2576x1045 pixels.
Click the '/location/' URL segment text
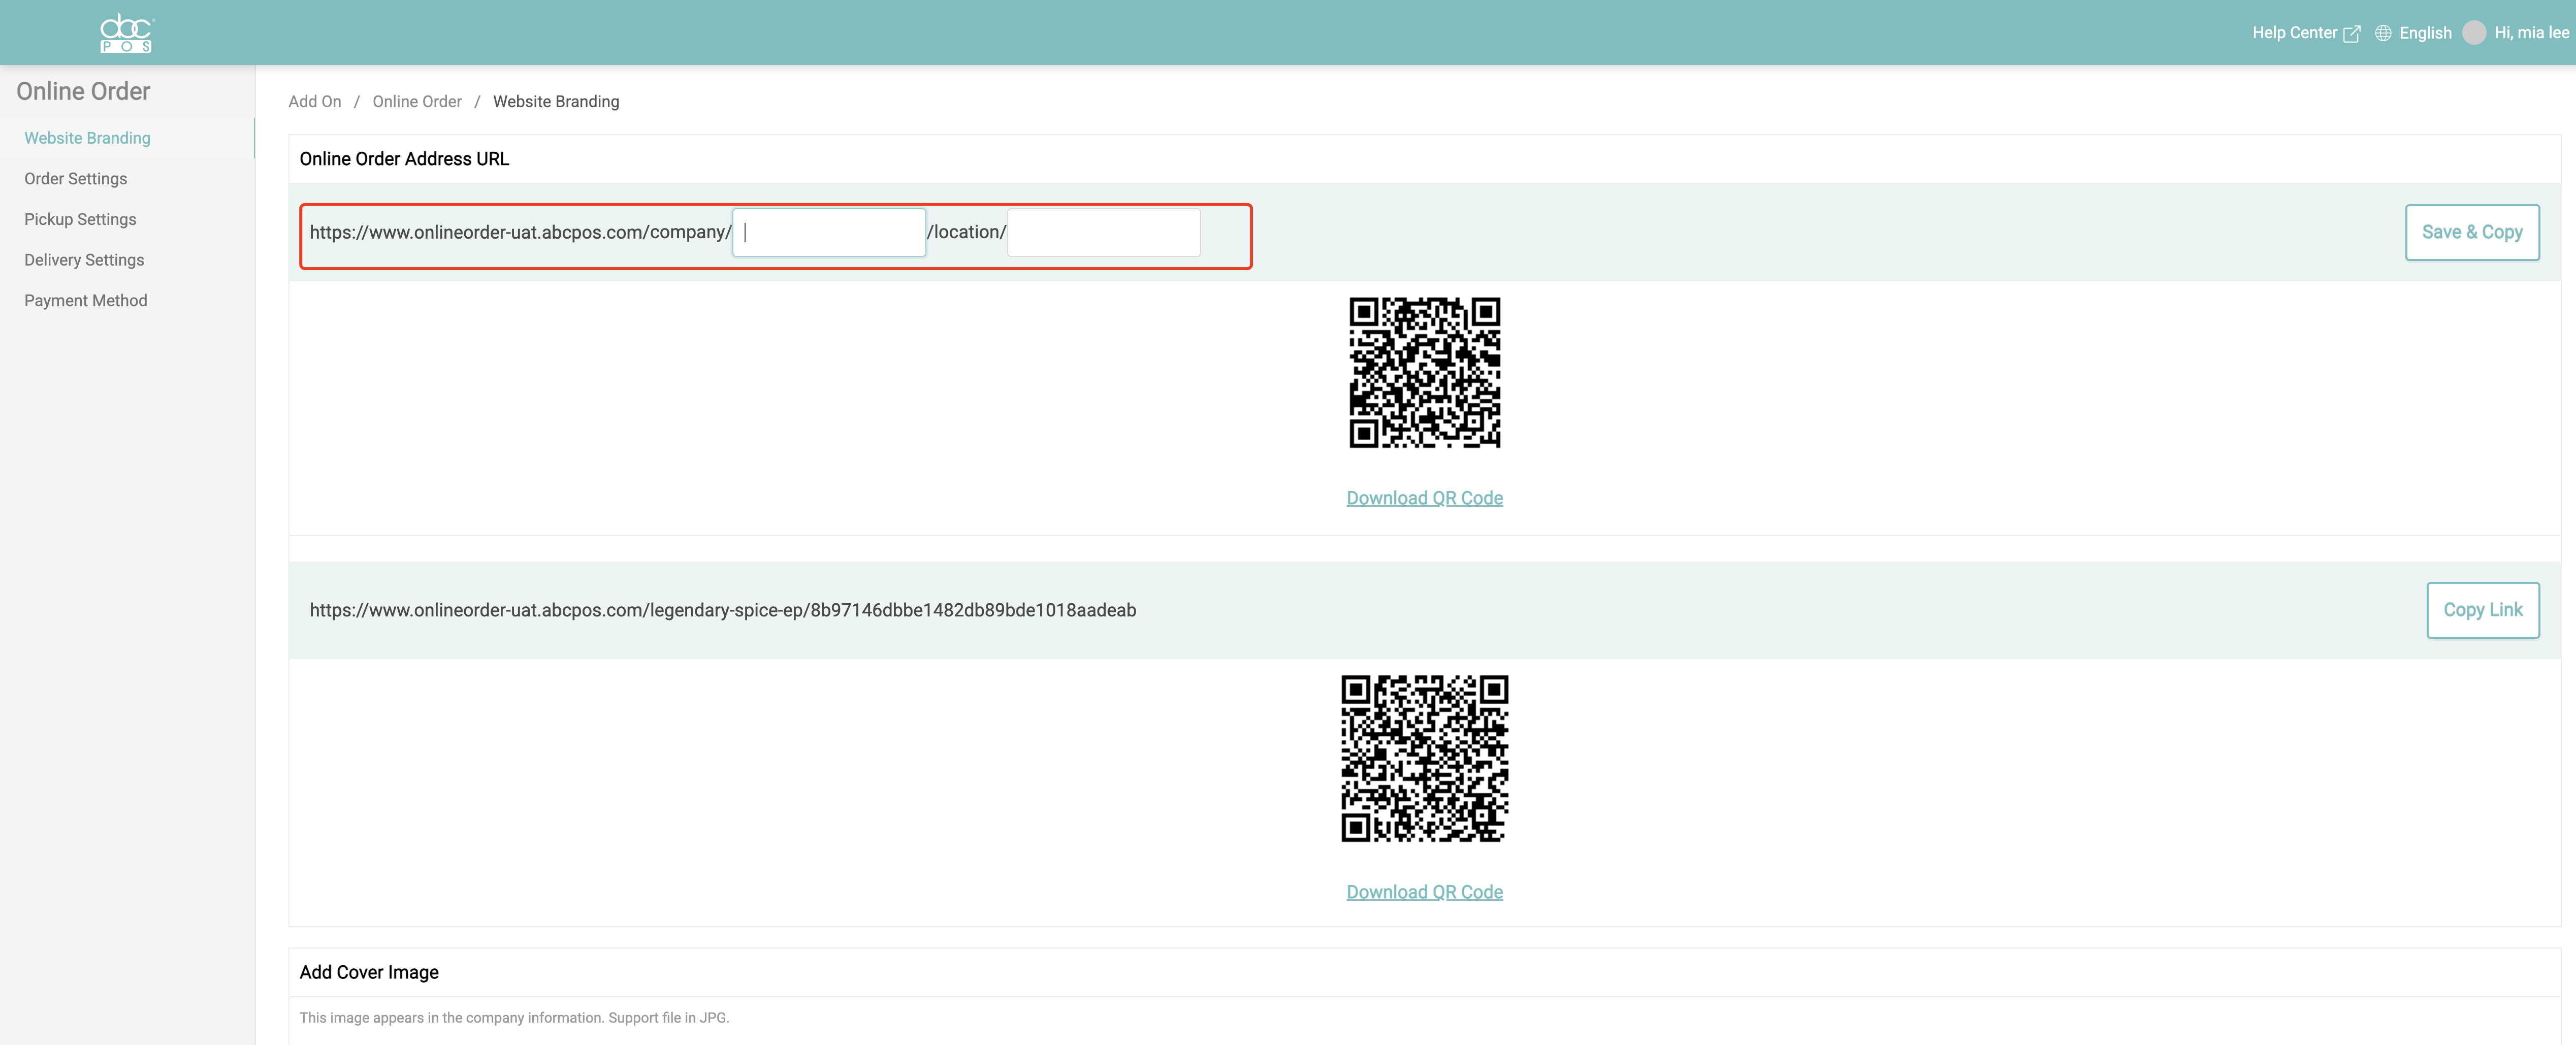[966, 232]
